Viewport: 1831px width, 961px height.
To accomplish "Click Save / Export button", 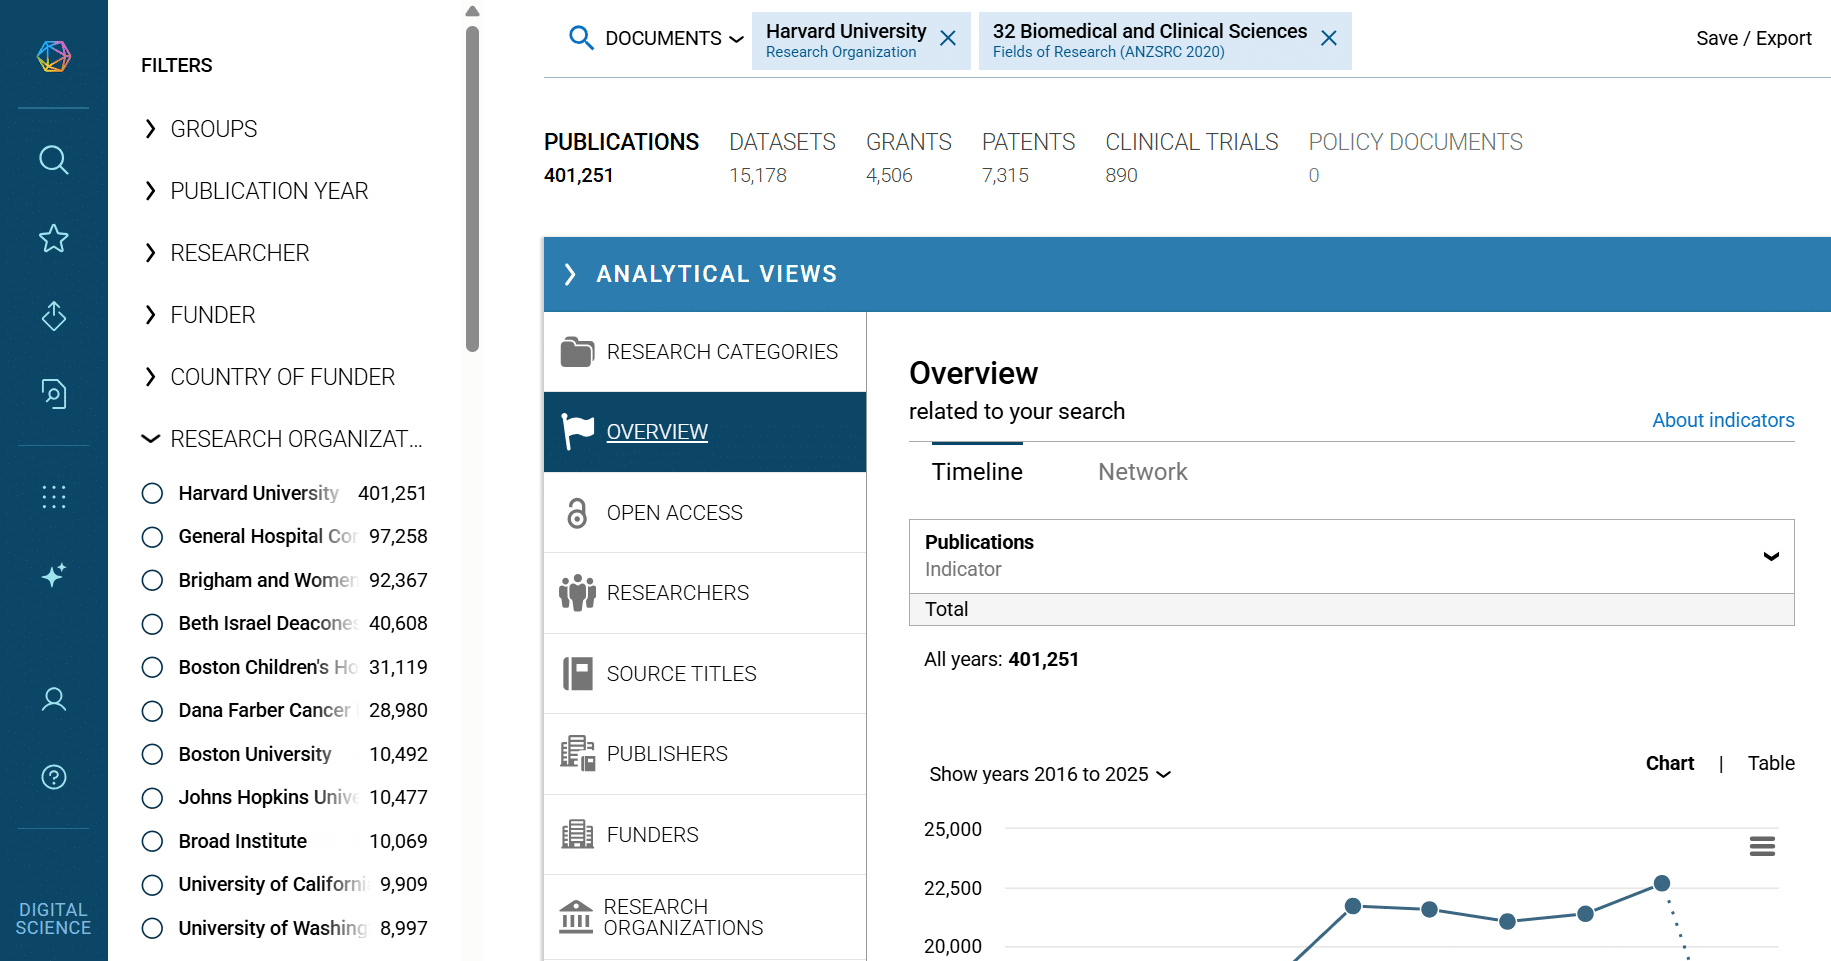I will coord(1753,38).
